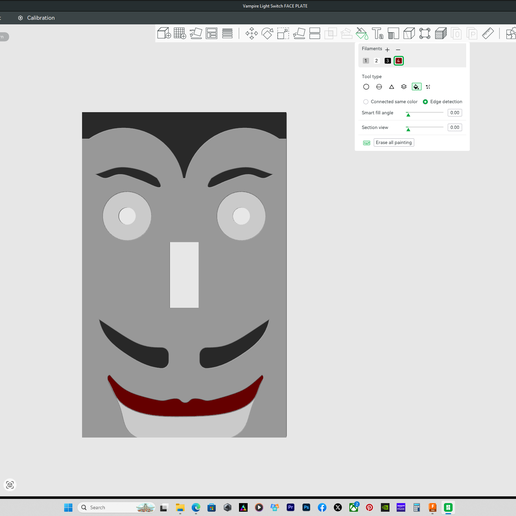
Task: Open Premiere Pro from the taskbar
Action: click(x=290, y=507)
